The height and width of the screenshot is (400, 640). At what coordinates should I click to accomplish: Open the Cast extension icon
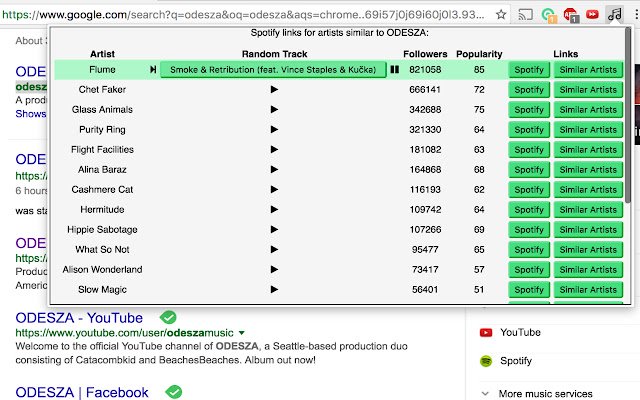(525, 15)
